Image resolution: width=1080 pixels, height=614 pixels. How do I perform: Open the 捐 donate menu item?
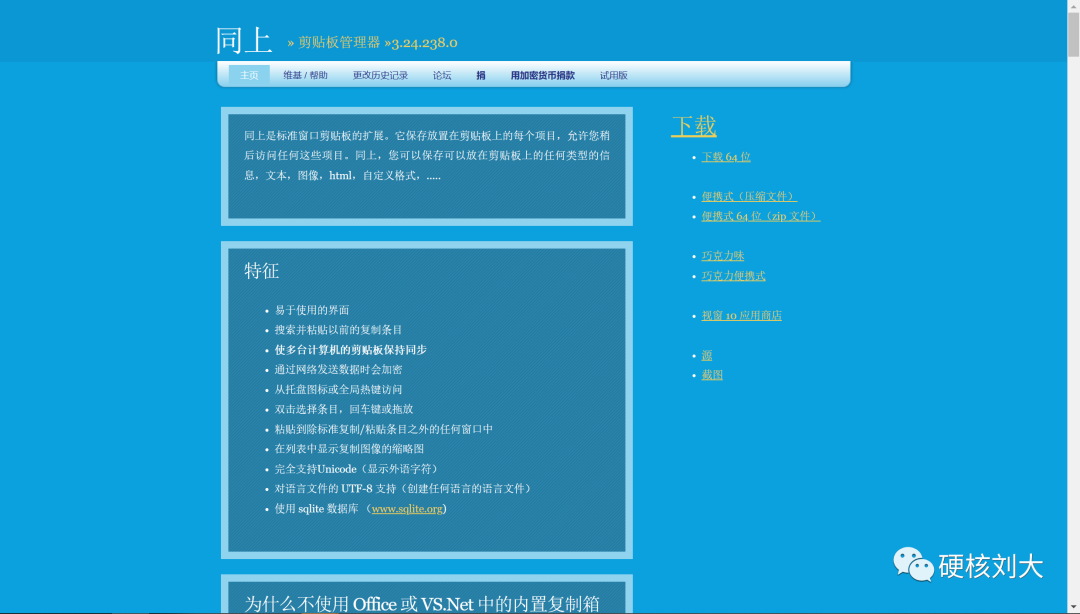click(x=481, y=75)
